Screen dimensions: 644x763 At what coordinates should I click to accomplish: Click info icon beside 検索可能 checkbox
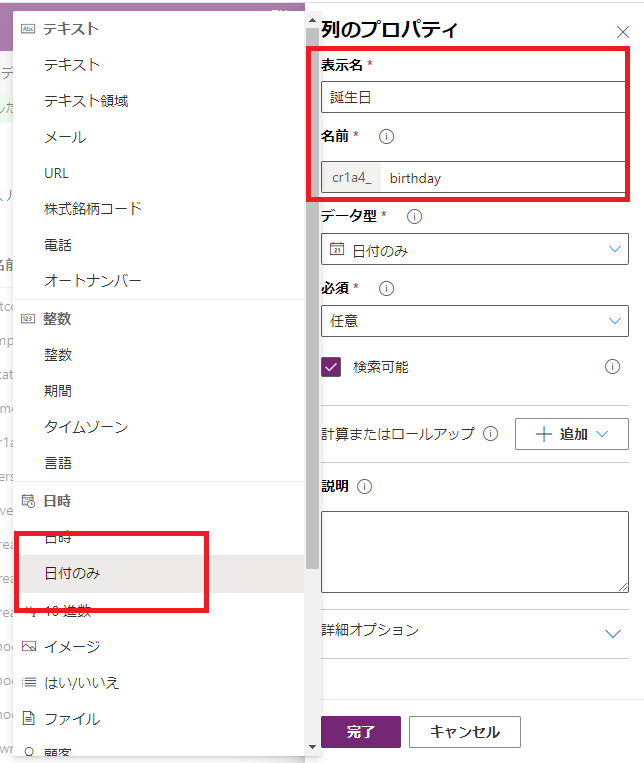[x=612, y=366]
